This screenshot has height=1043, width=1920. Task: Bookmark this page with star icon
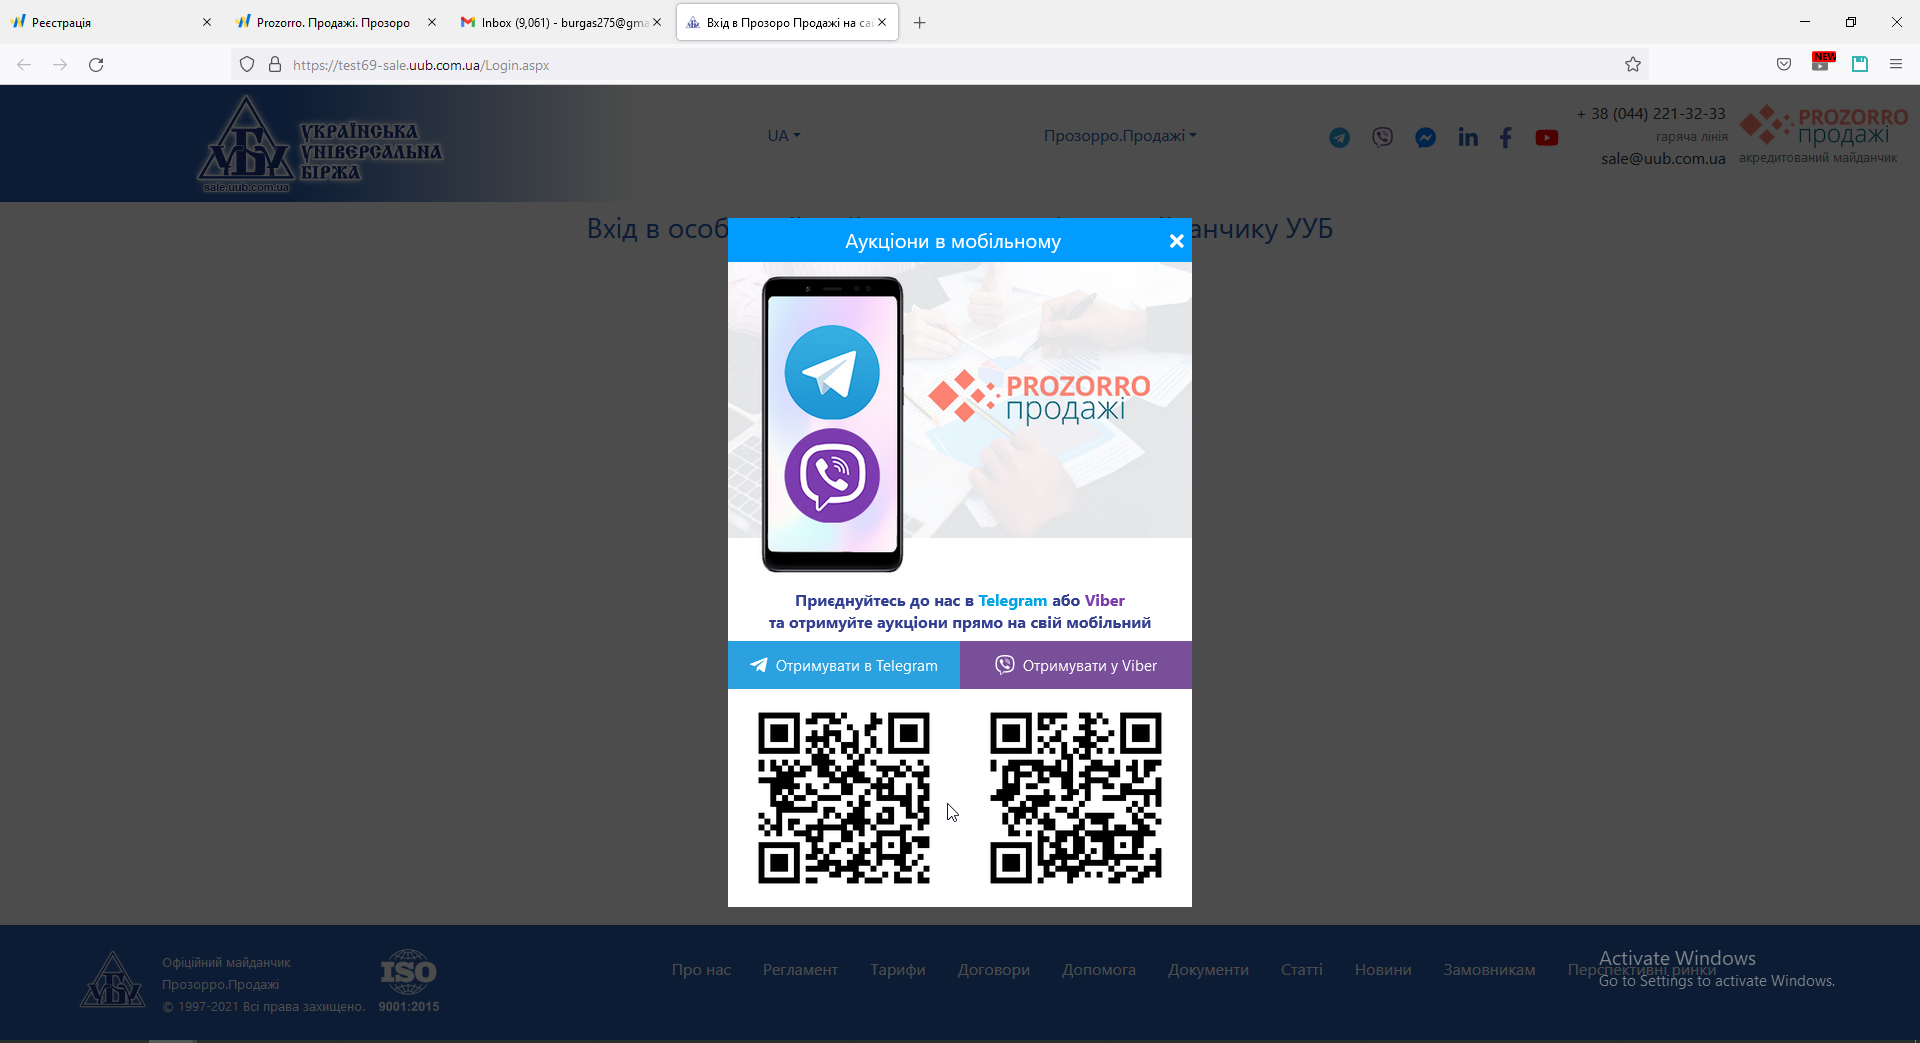pyautogui.click(x=1633, y=65)
